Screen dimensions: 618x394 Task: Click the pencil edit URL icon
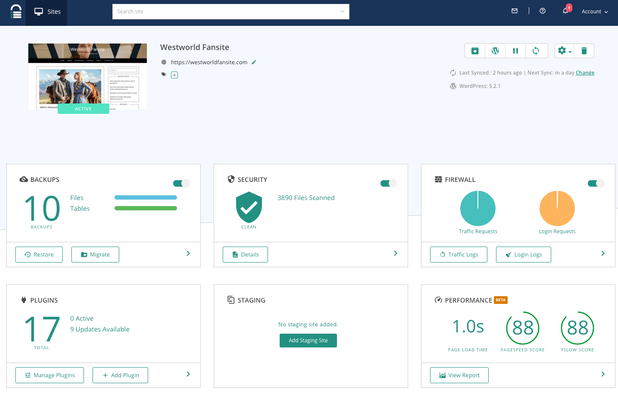(254, 62)
